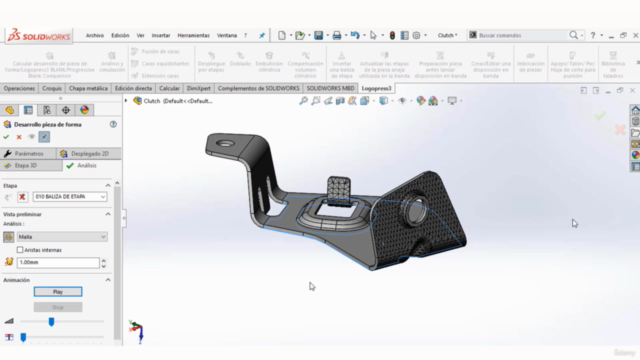
Task: Open the Archivo menu
Action: point(95,36)
